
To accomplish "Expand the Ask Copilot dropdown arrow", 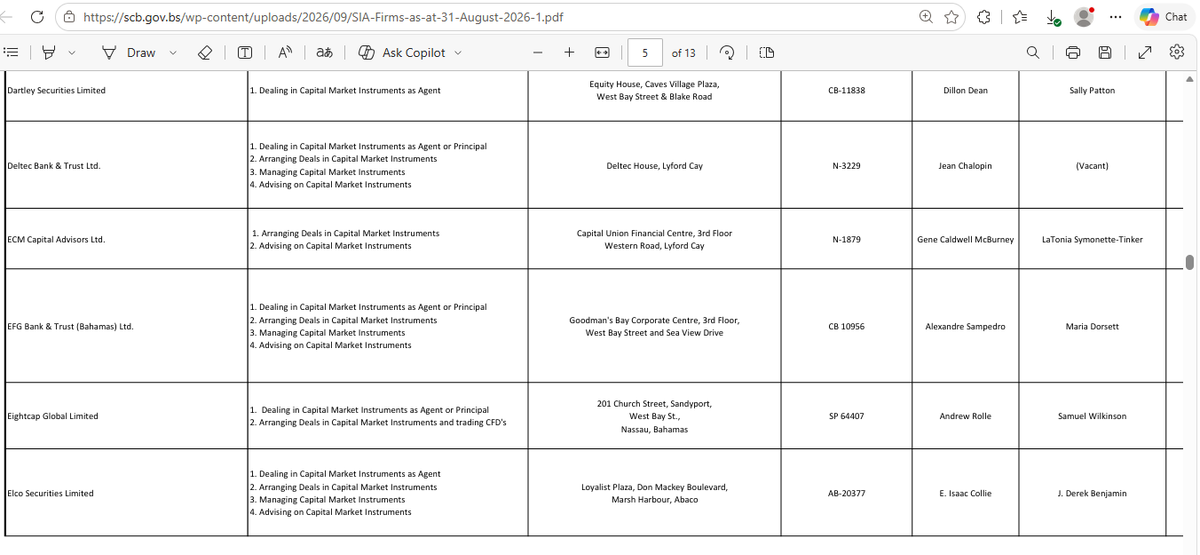I will pos(459,53).
